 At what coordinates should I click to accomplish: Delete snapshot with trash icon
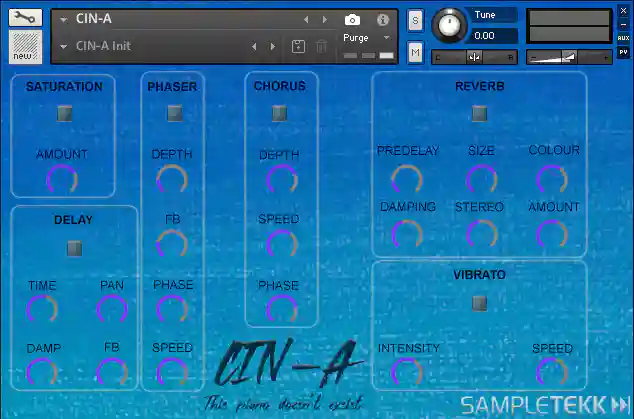321,47
